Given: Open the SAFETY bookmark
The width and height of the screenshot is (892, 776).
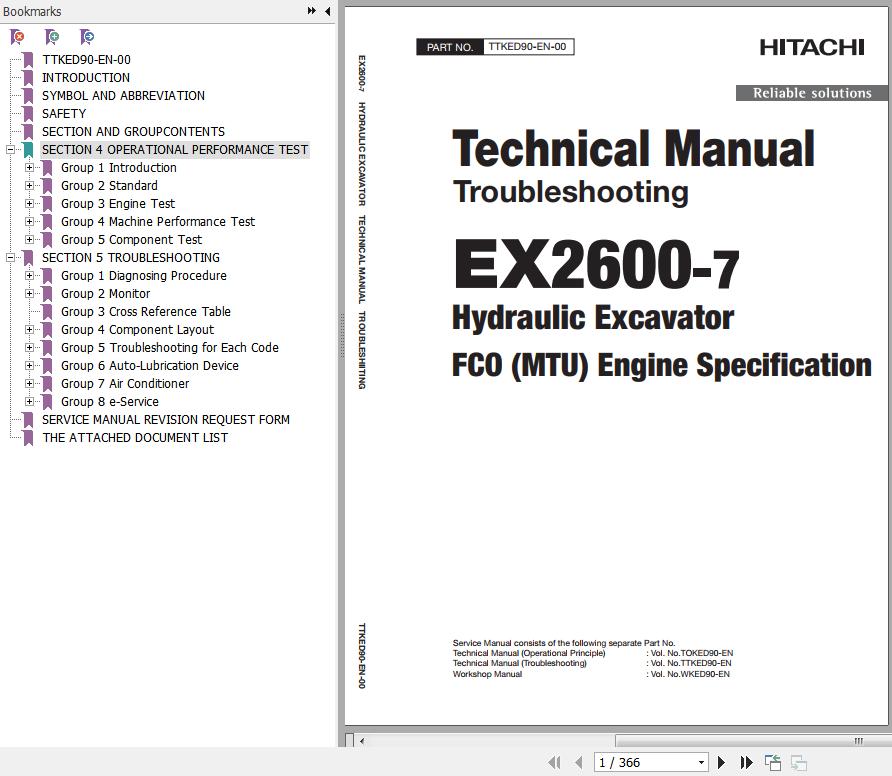Looking at the screenshot, I should 64,114.
